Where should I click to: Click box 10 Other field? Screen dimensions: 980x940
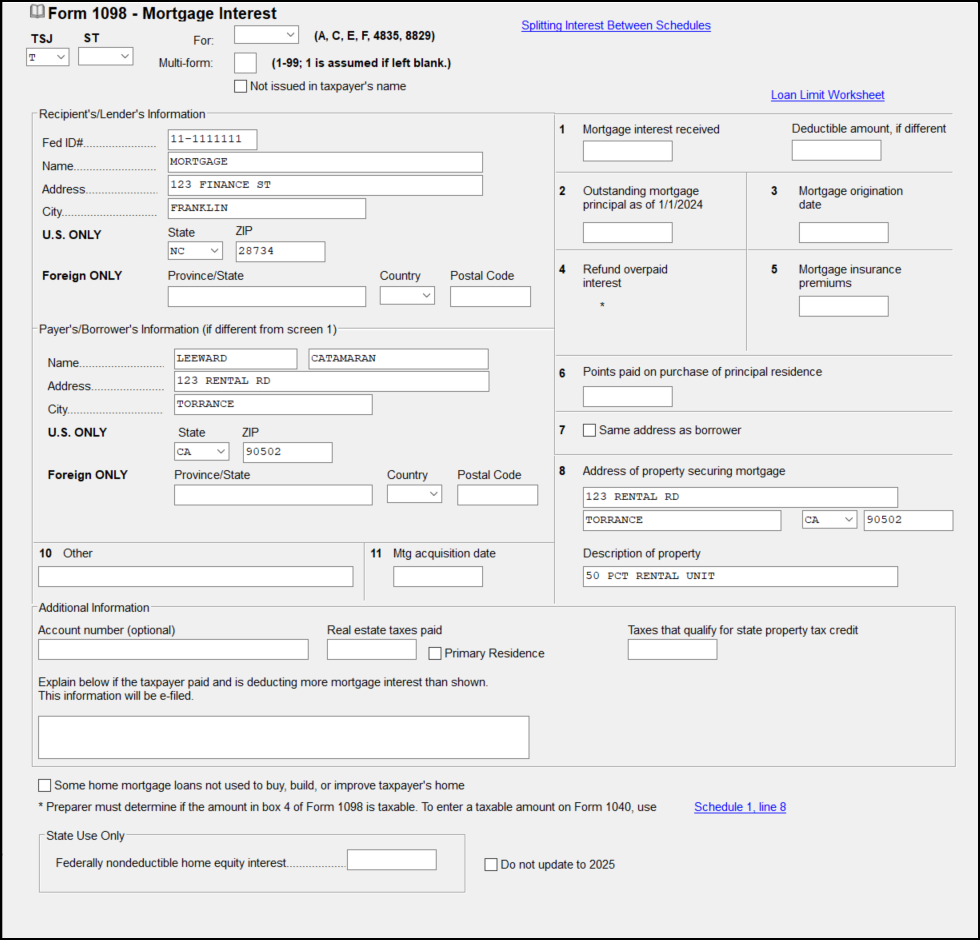196,576
